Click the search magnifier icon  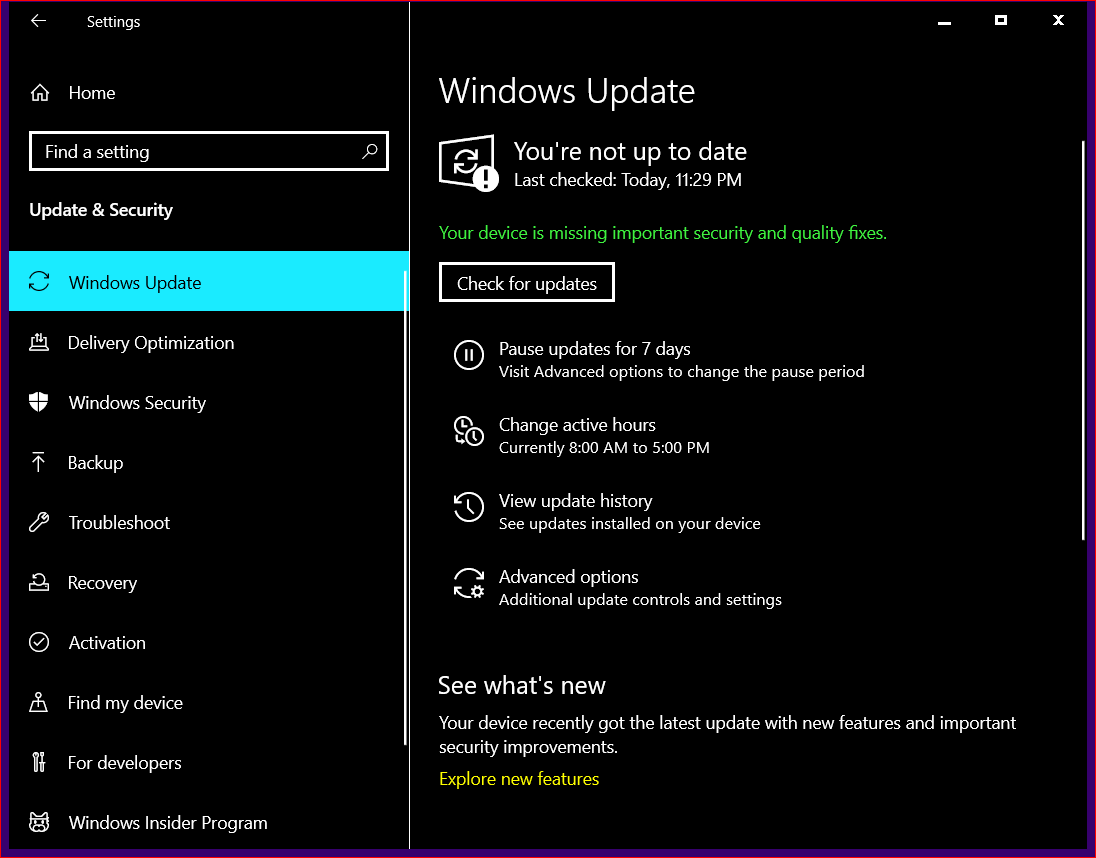point(370,151)
